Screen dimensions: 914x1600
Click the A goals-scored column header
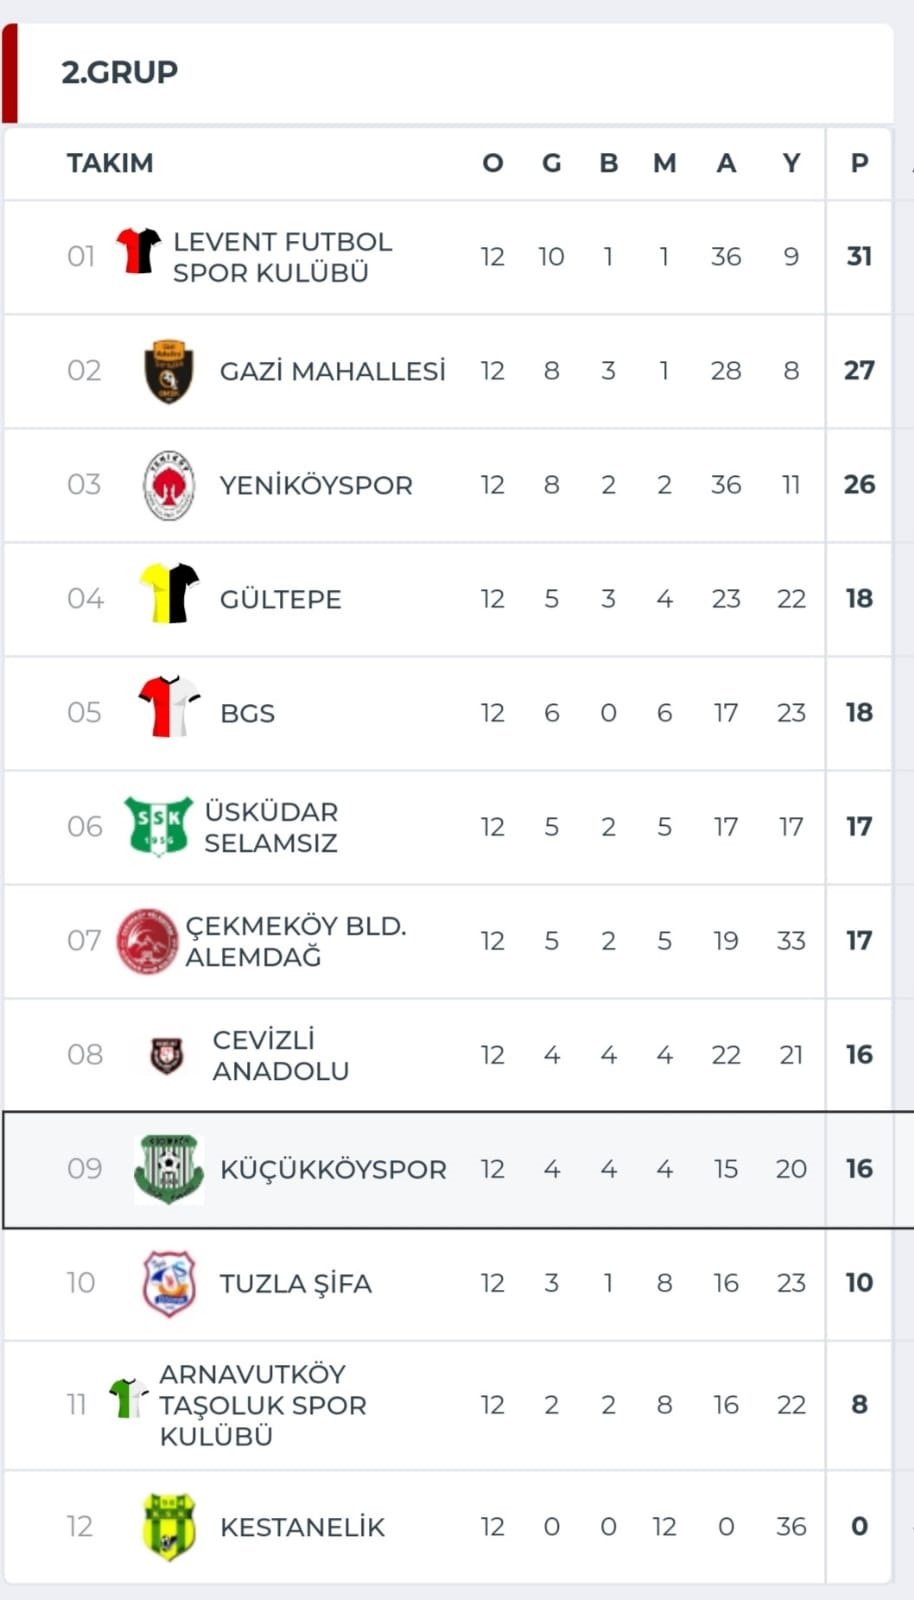(726, 163)
